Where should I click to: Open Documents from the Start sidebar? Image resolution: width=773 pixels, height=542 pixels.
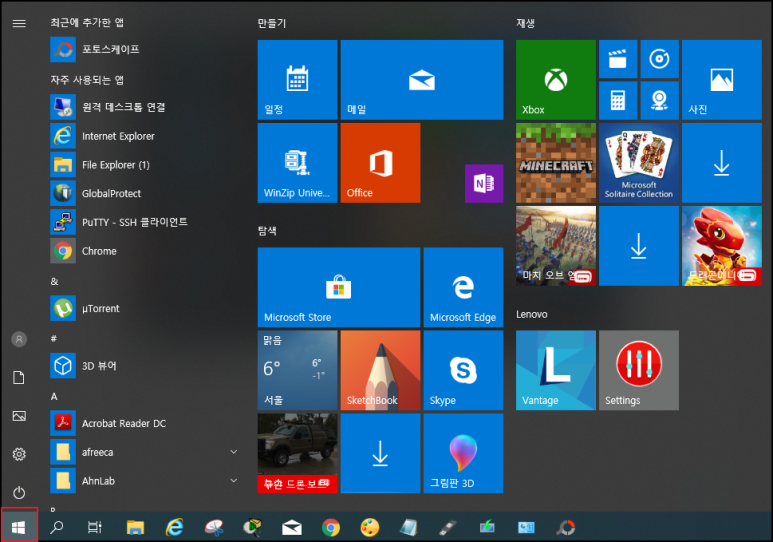tap(19, 378)
